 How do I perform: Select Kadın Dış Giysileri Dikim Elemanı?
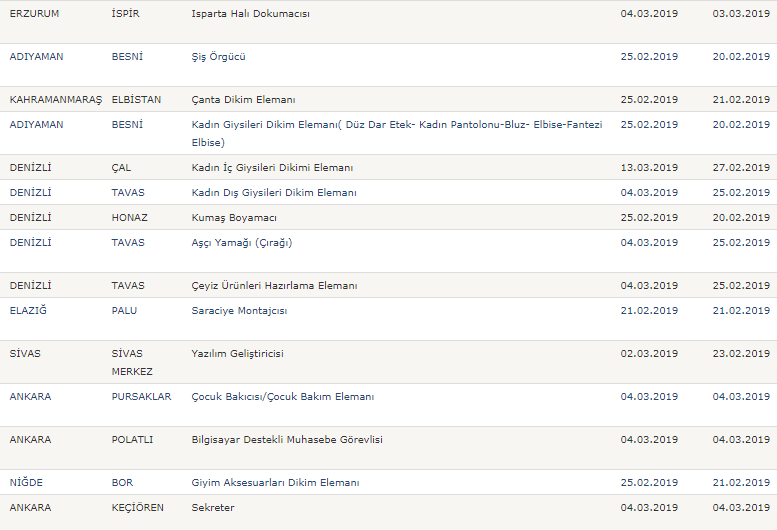(x=274, y=192)
